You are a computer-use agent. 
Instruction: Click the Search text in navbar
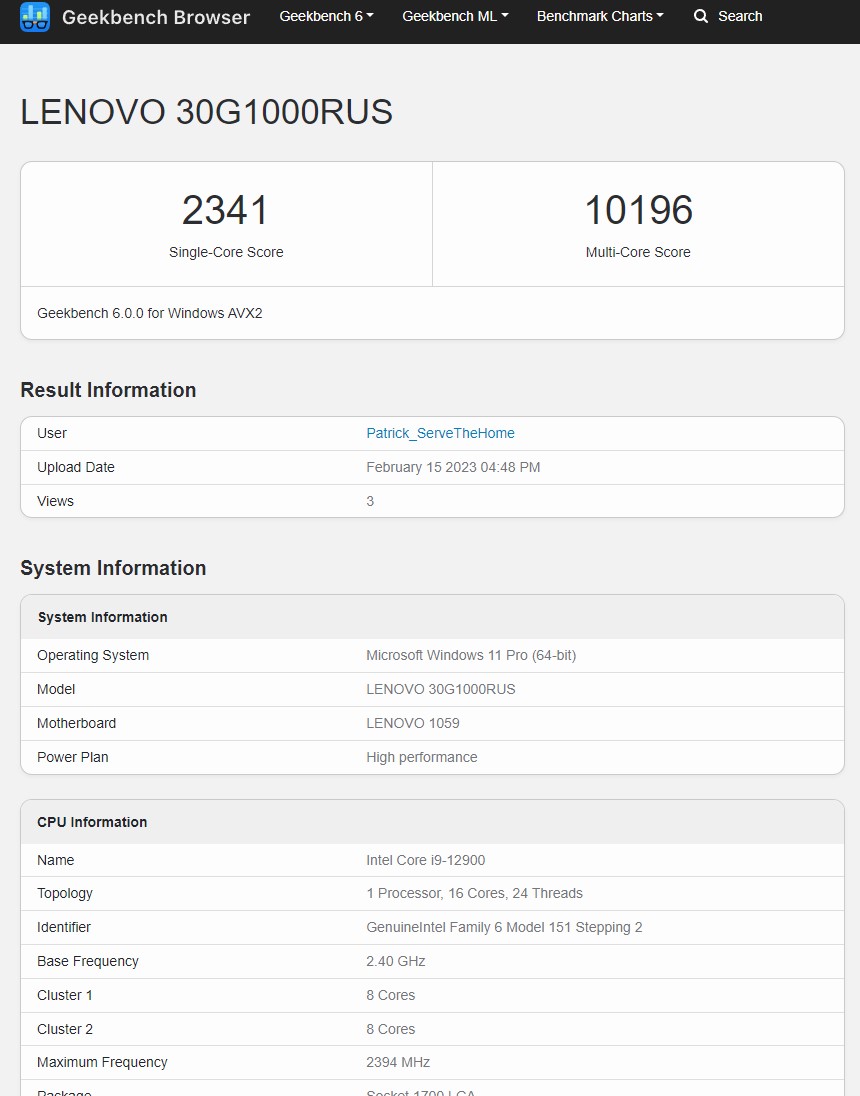pyautogui.click(x=740, y=16)
